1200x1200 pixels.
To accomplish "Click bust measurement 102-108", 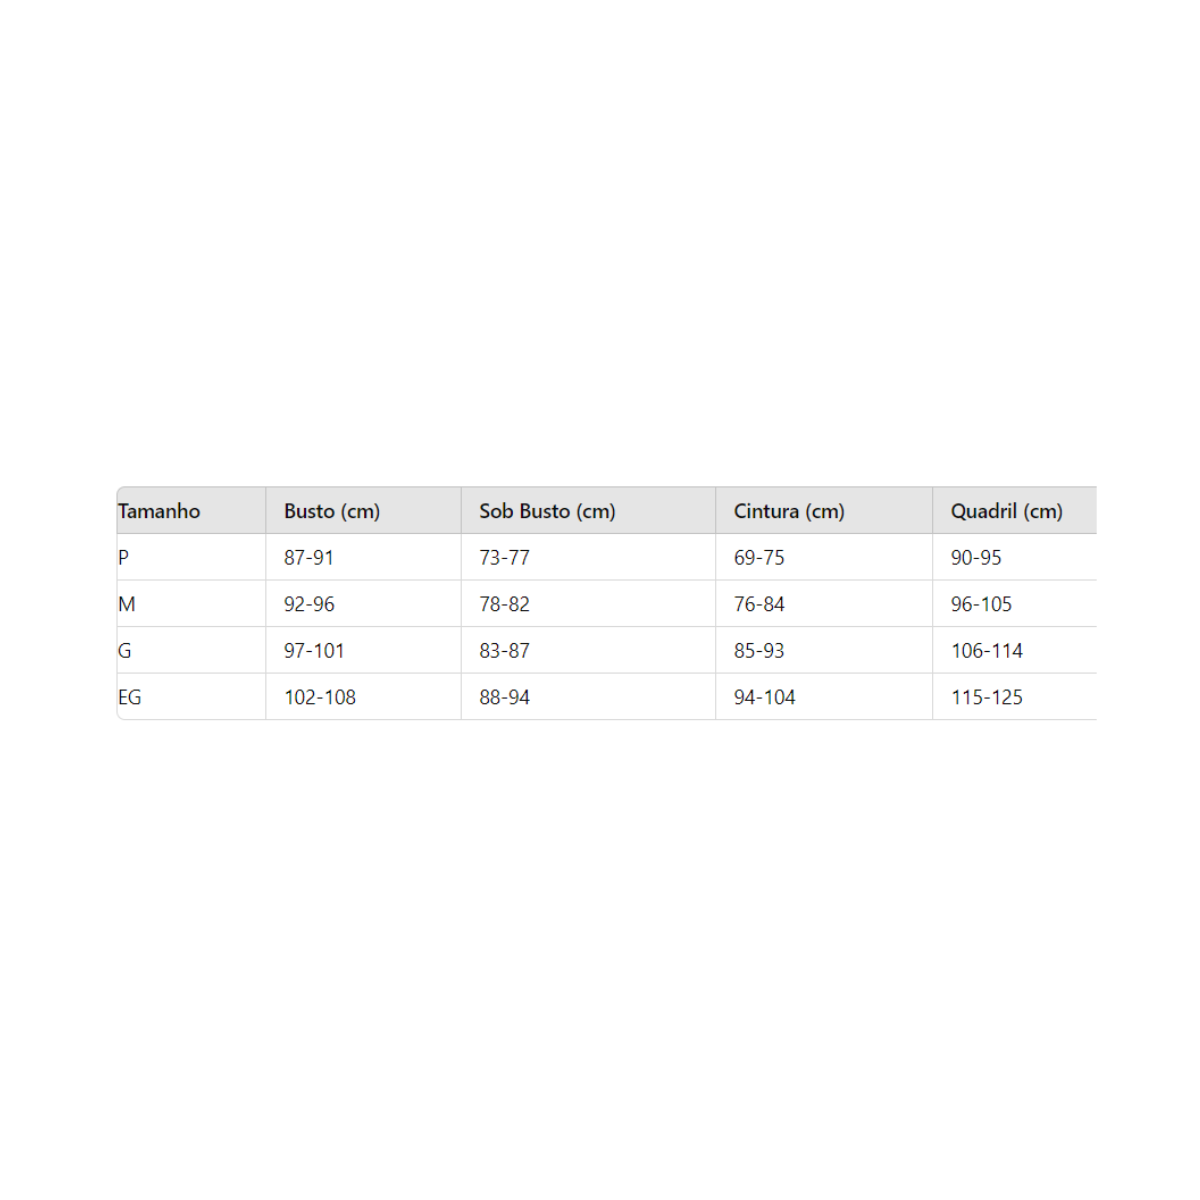I will pyautogui.click(x=320, y=697).
